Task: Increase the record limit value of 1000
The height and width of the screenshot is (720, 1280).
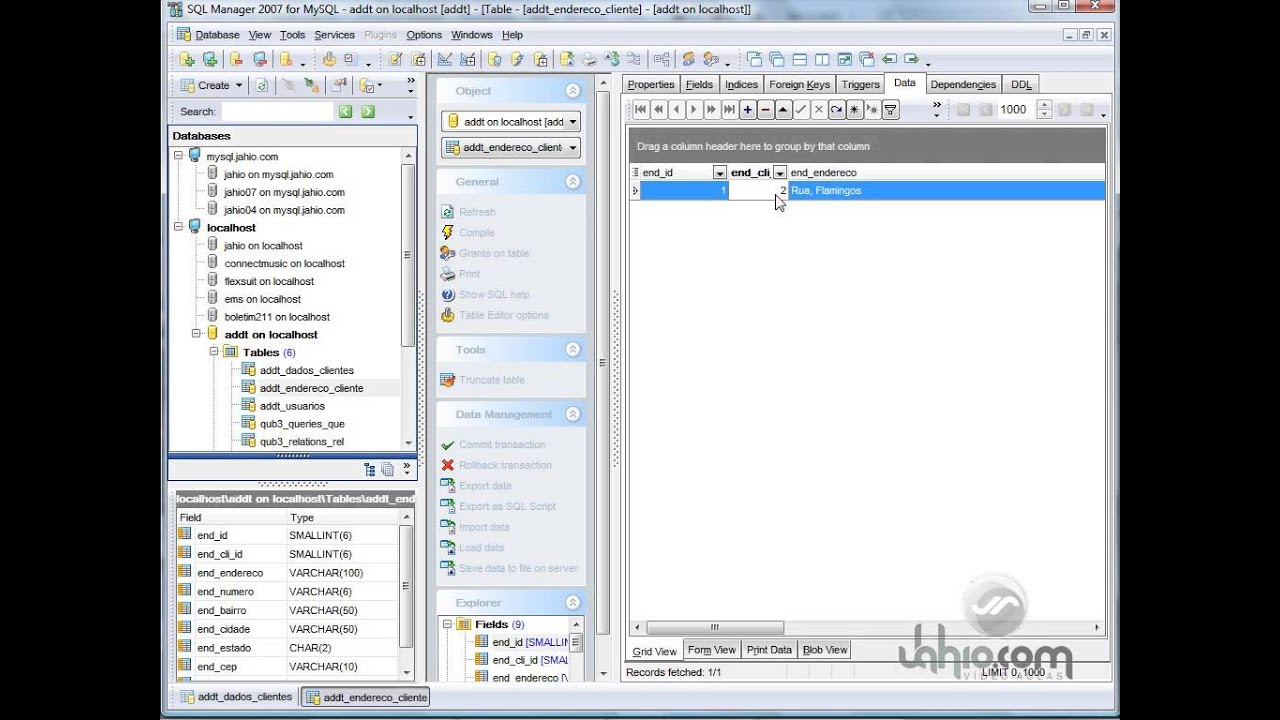Action: click(1044, 106)
